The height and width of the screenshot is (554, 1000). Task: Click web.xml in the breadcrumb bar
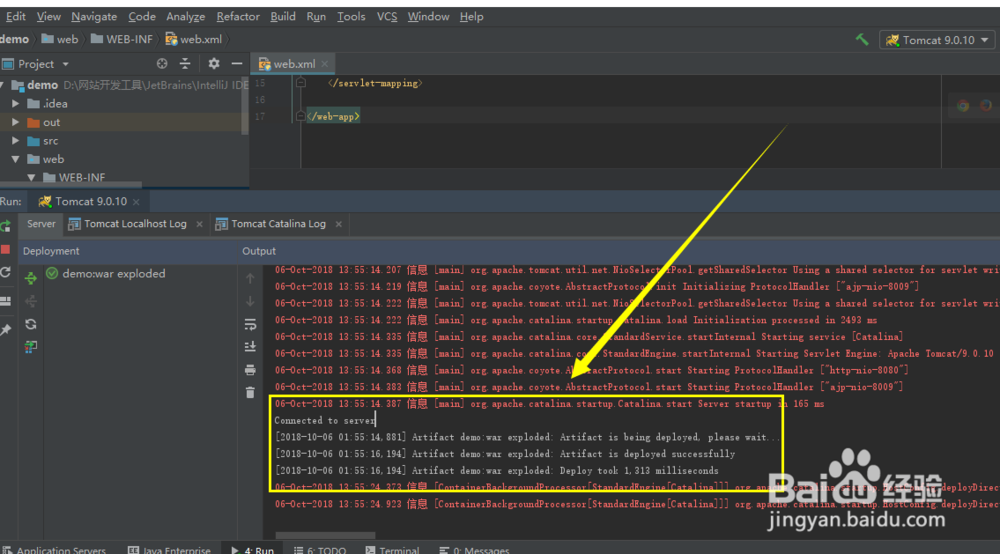click(194, 40)
